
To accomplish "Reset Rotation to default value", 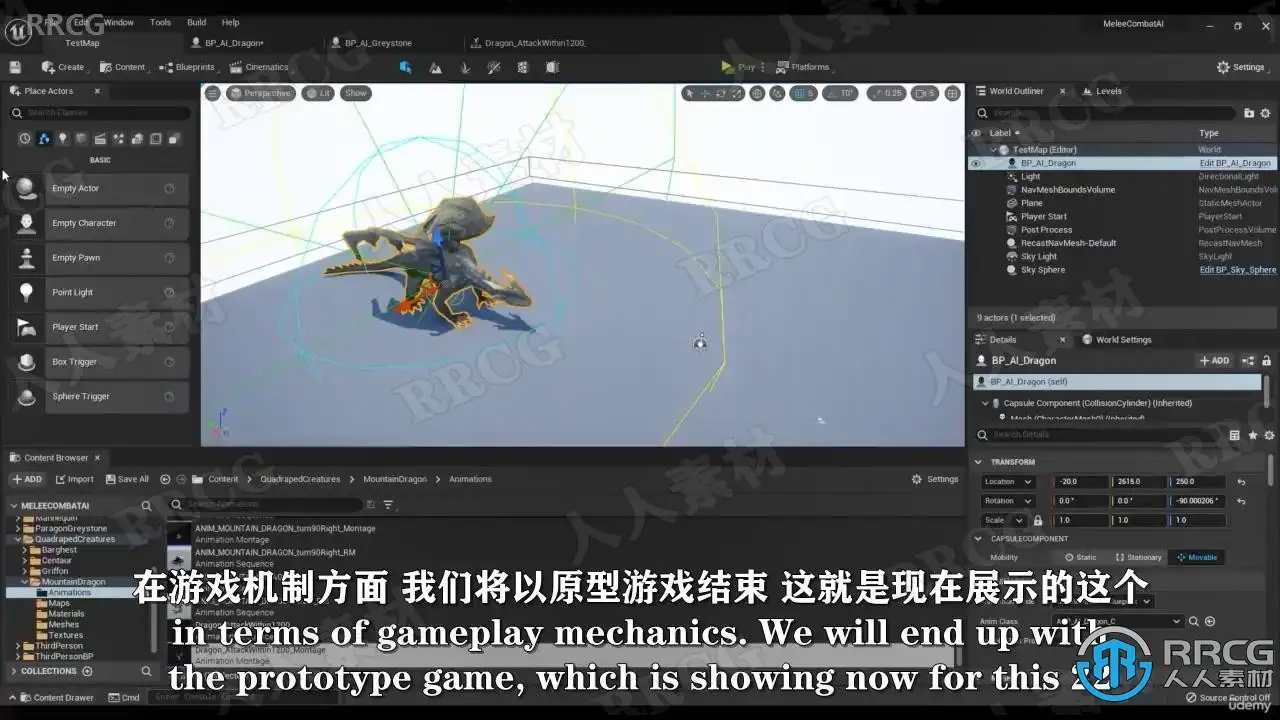I will click(x=1241, y=501).
